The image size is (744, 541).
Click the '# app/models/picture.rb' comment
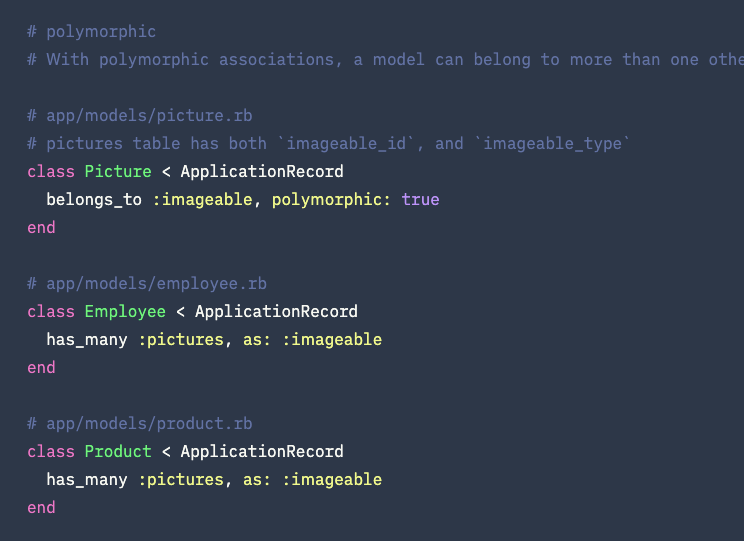(140, 116)
